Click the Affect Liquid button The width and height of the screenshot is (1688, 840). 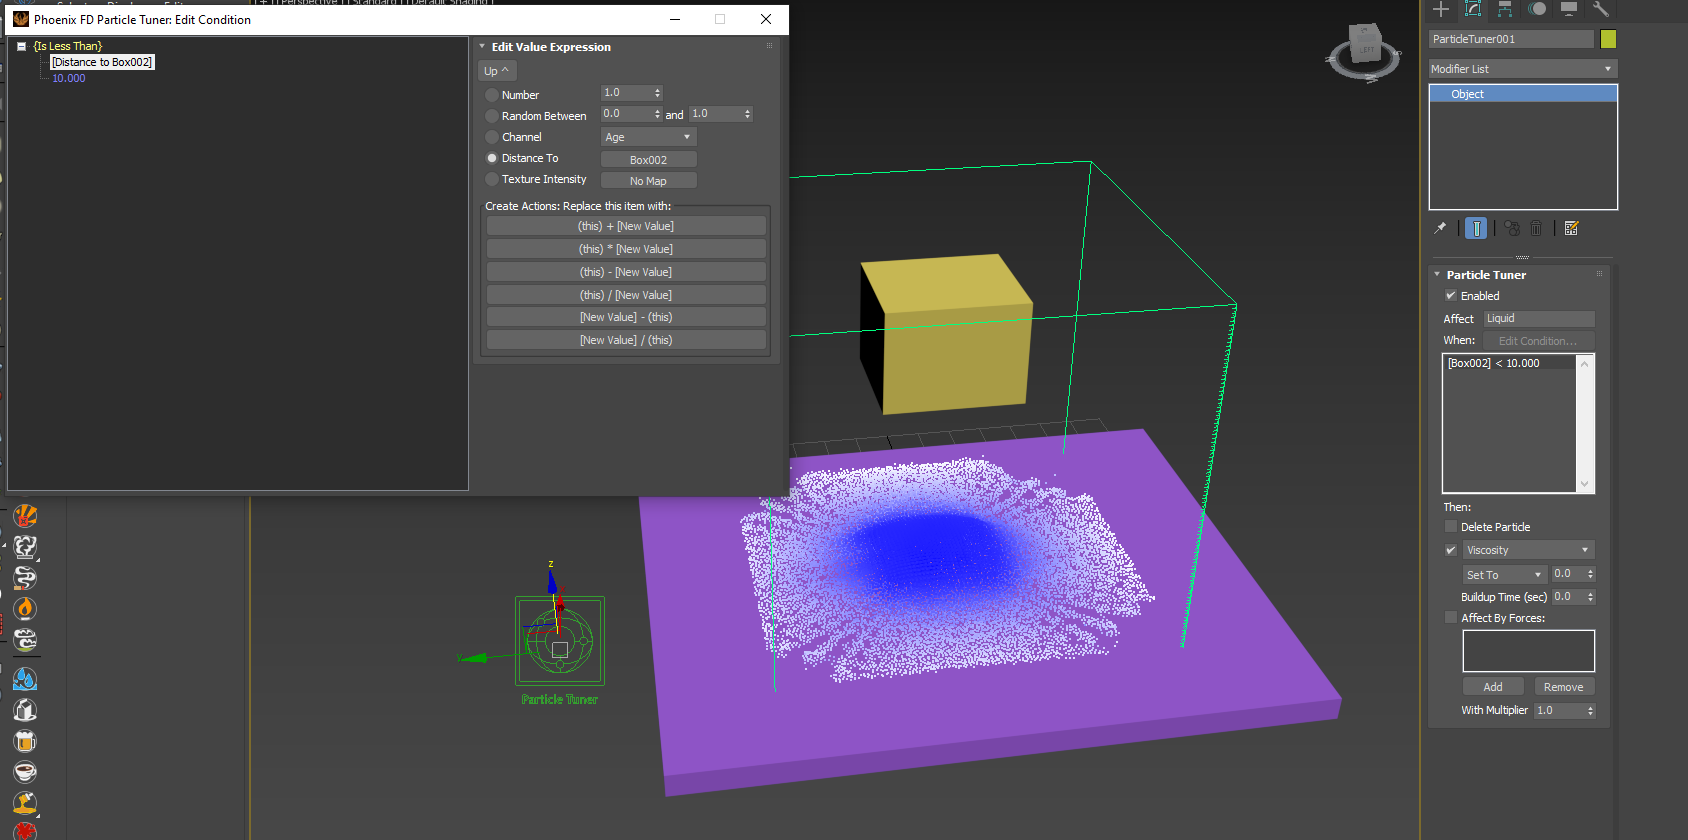[x=1539, y=319]
